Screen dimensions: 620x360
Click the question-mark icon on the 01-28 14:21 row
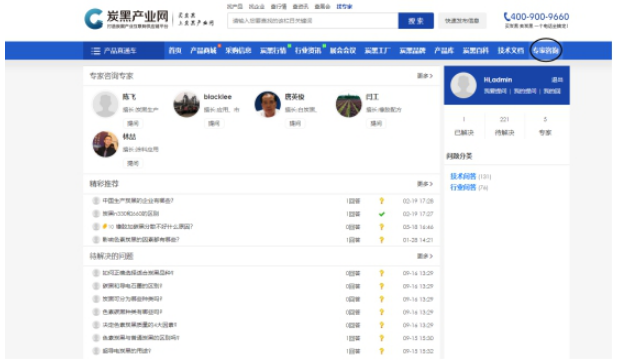[382, 240]
